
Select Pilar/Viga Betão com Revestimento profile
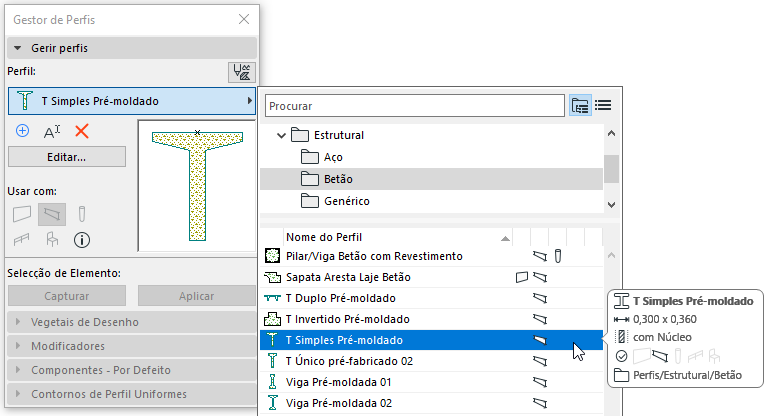[432, 256]
